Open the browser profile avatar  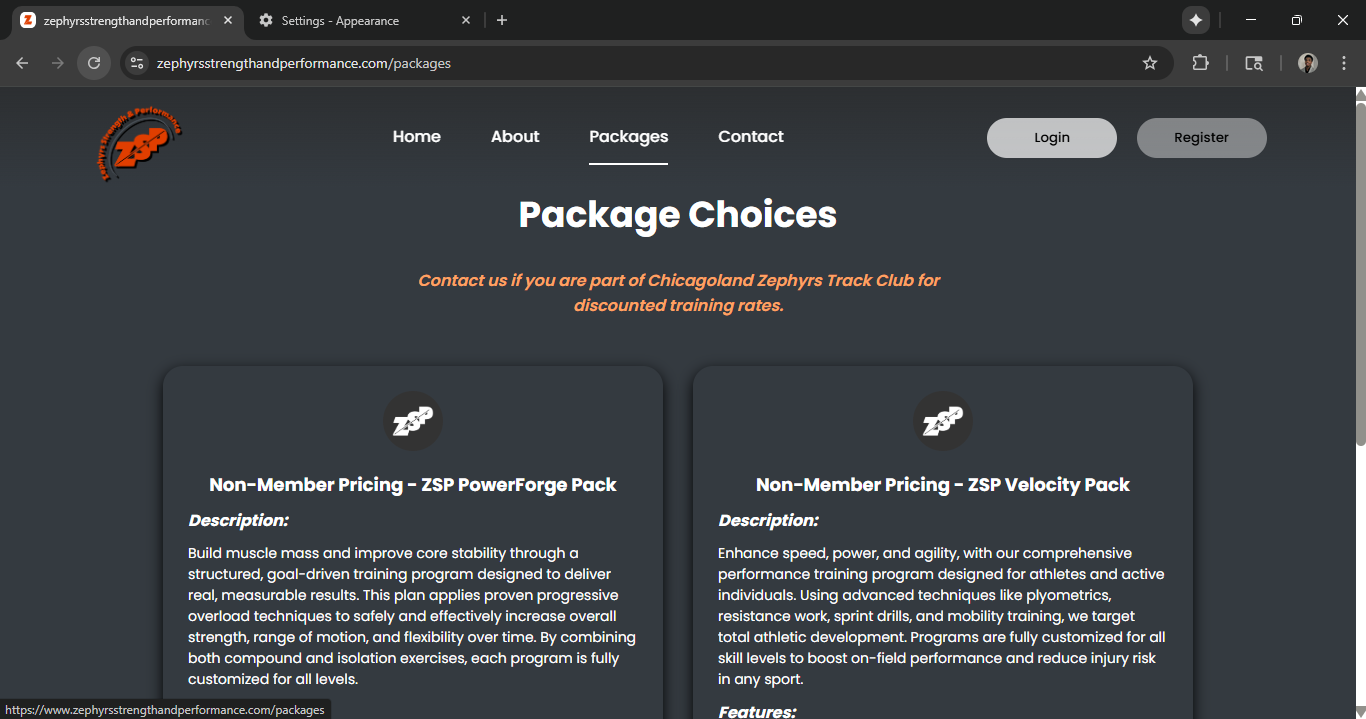click(x=1307, y=62)
